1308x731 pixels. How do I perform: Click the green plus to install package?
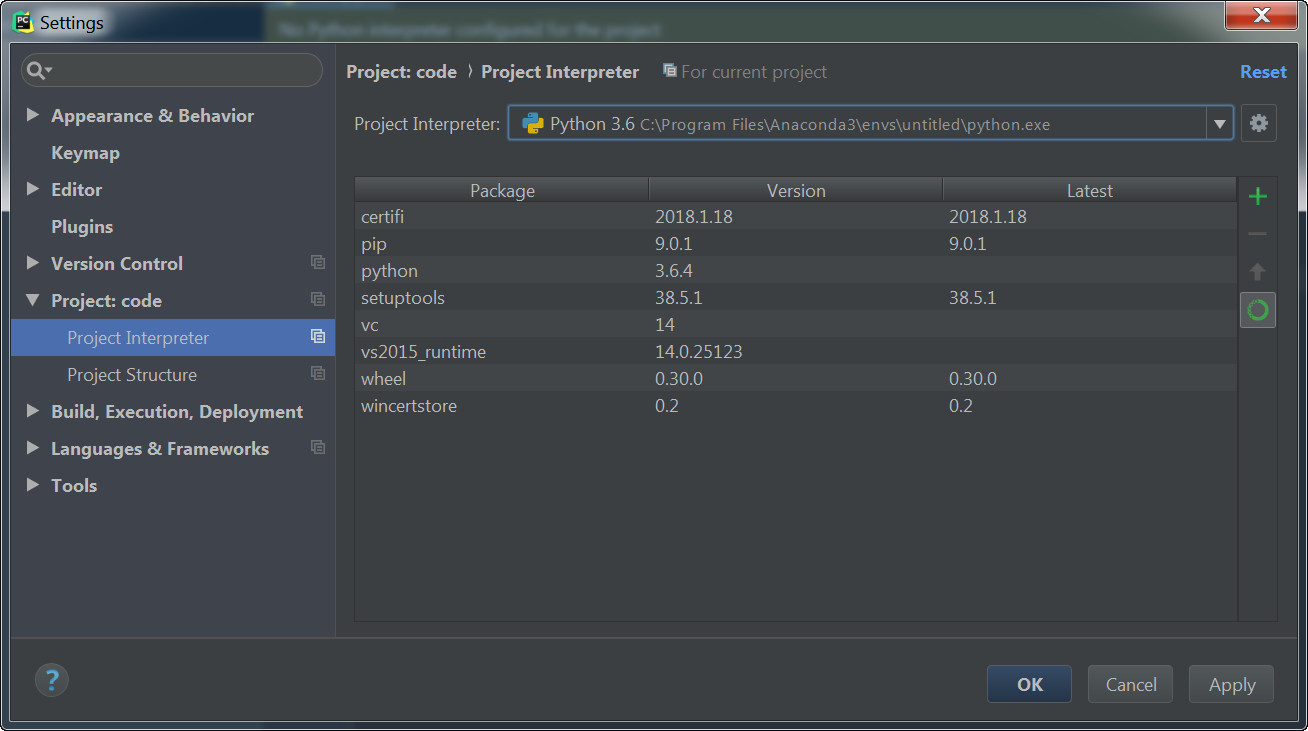tap(1258, 196)
